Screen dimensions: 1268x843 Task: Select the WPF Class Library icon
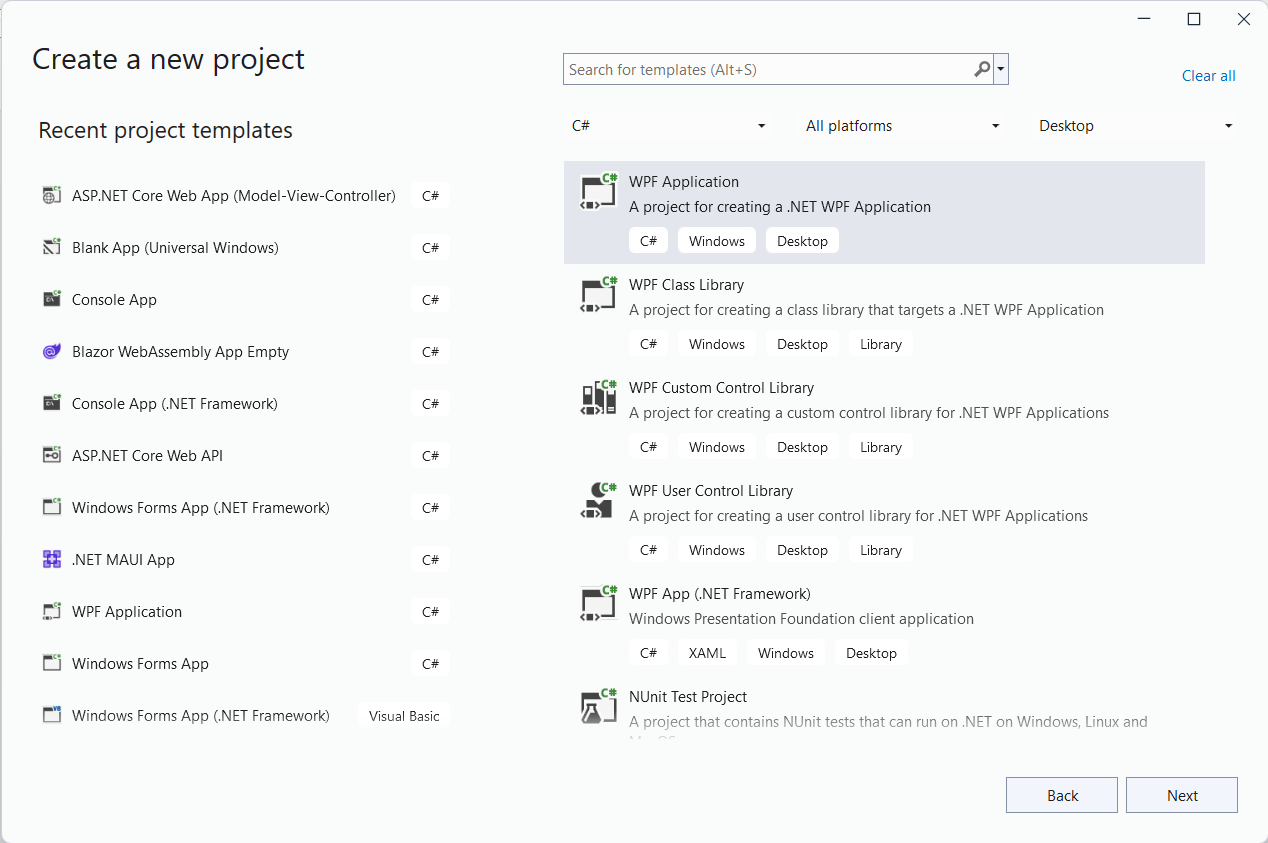coord(599,294)
